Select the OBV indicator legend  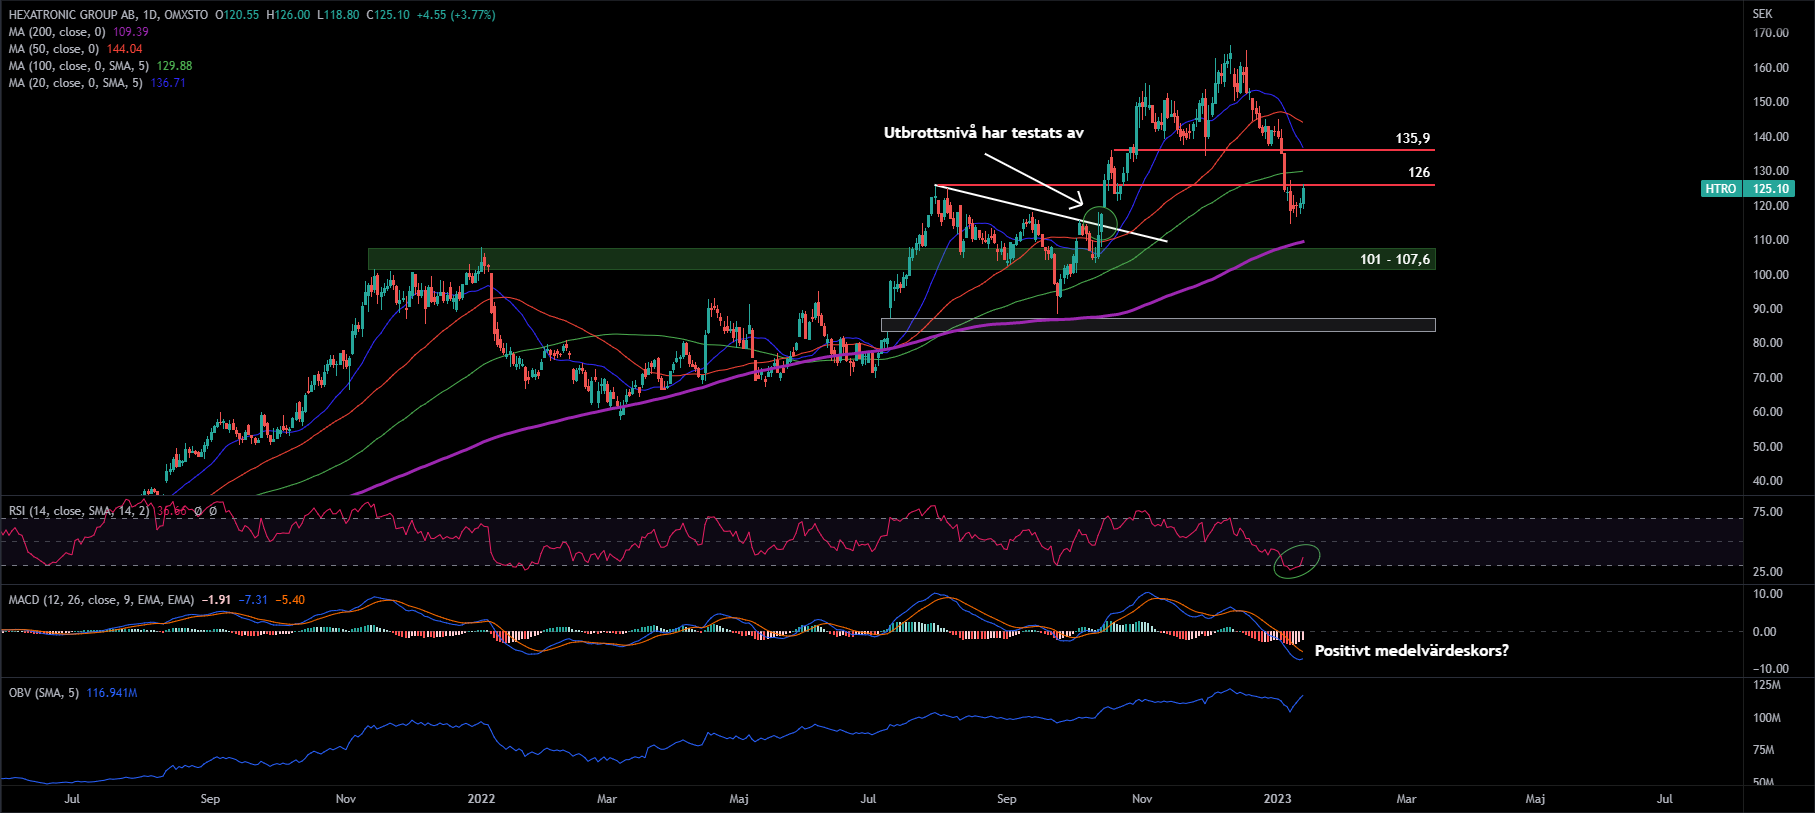pos(43,693)
